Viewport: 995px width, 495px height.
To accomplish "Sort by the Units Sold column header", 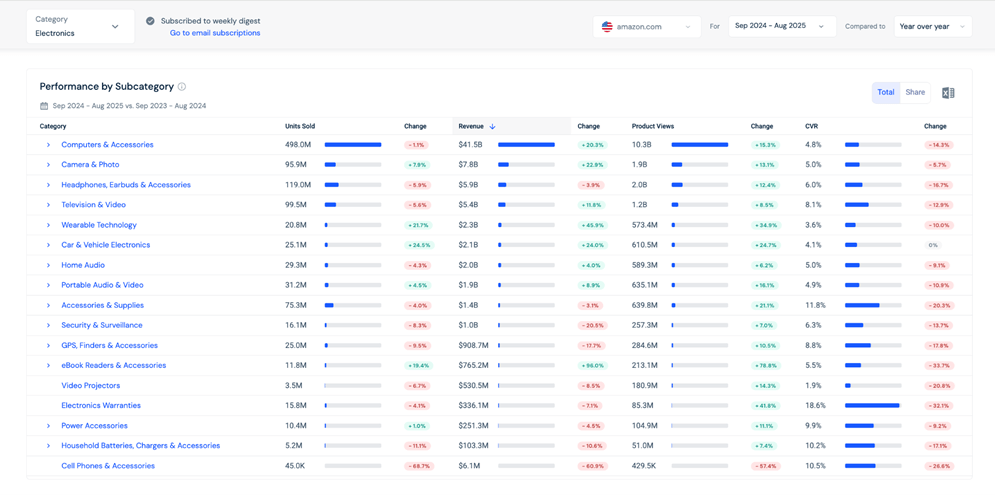I will point(300,126).
